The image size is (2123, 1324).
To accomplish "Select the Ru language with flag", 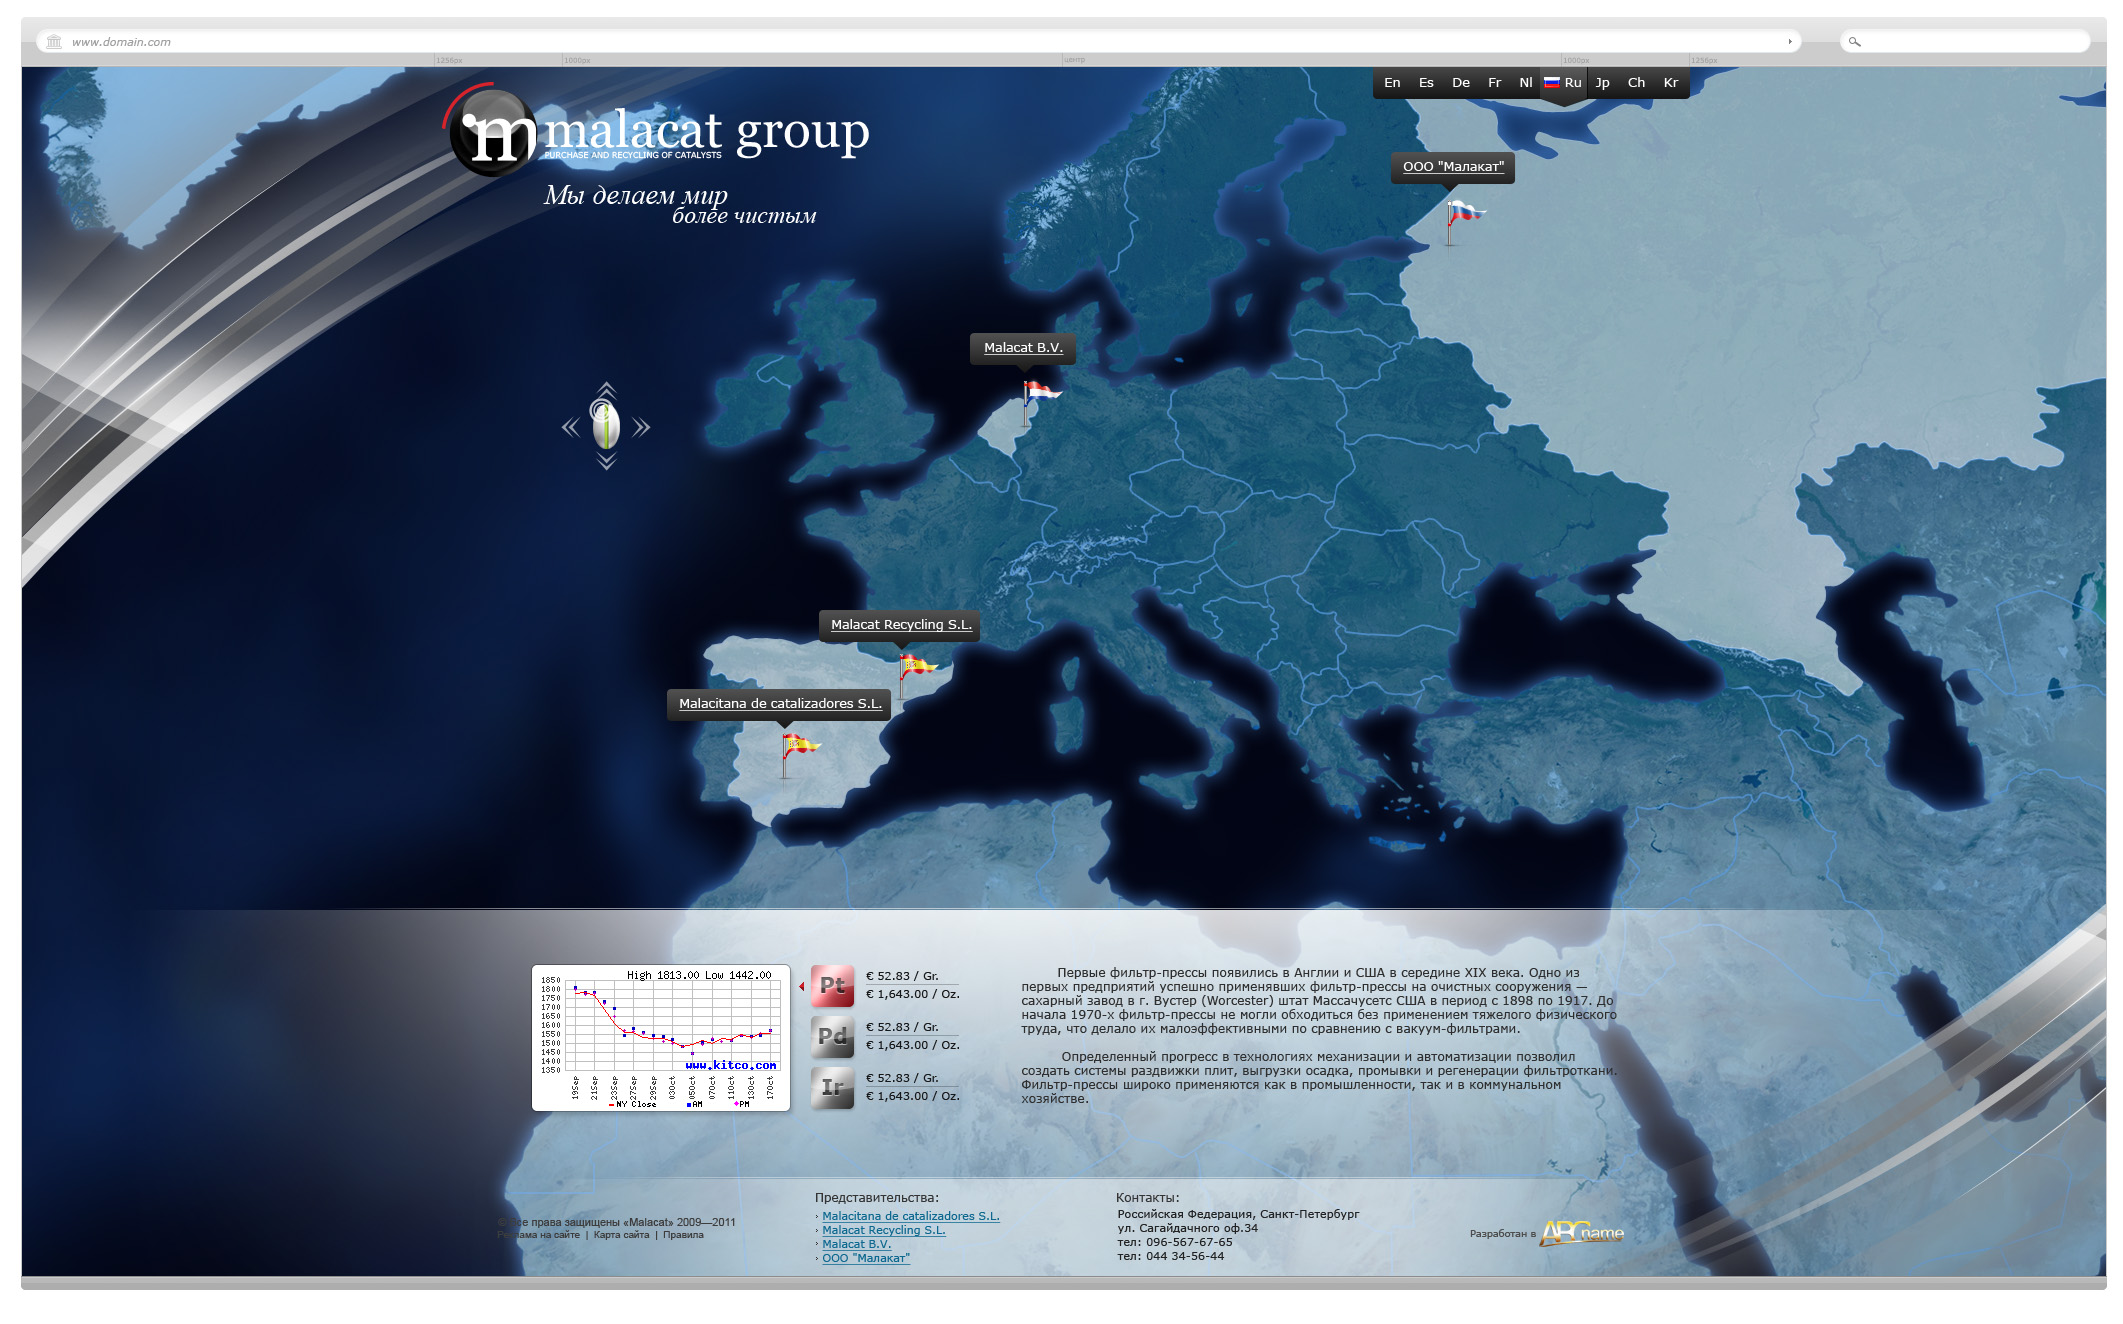I will coord(1563,83).
